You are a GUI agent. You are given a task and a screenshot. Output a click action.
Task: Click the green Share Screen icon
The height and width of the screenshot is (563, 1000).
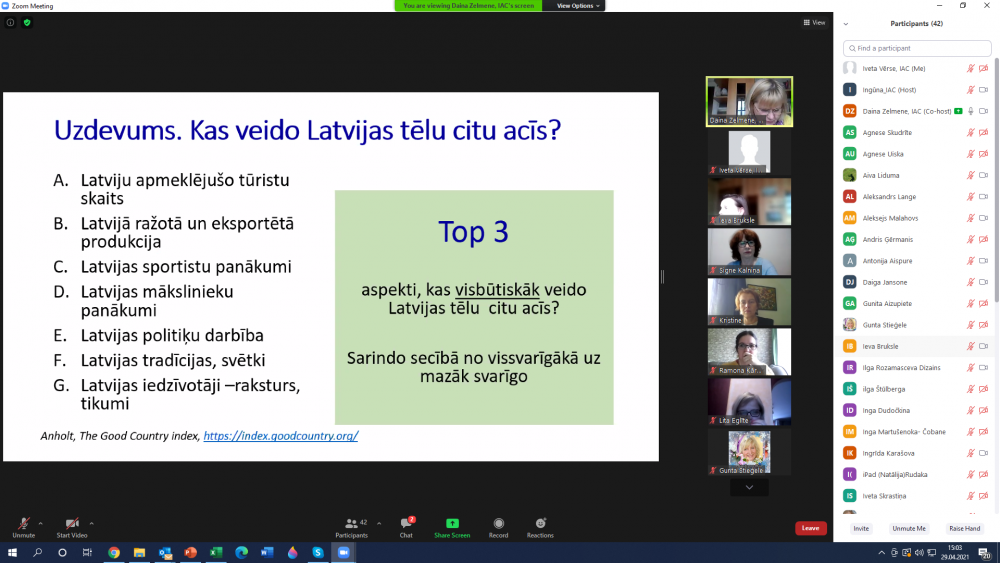[452, 524]
